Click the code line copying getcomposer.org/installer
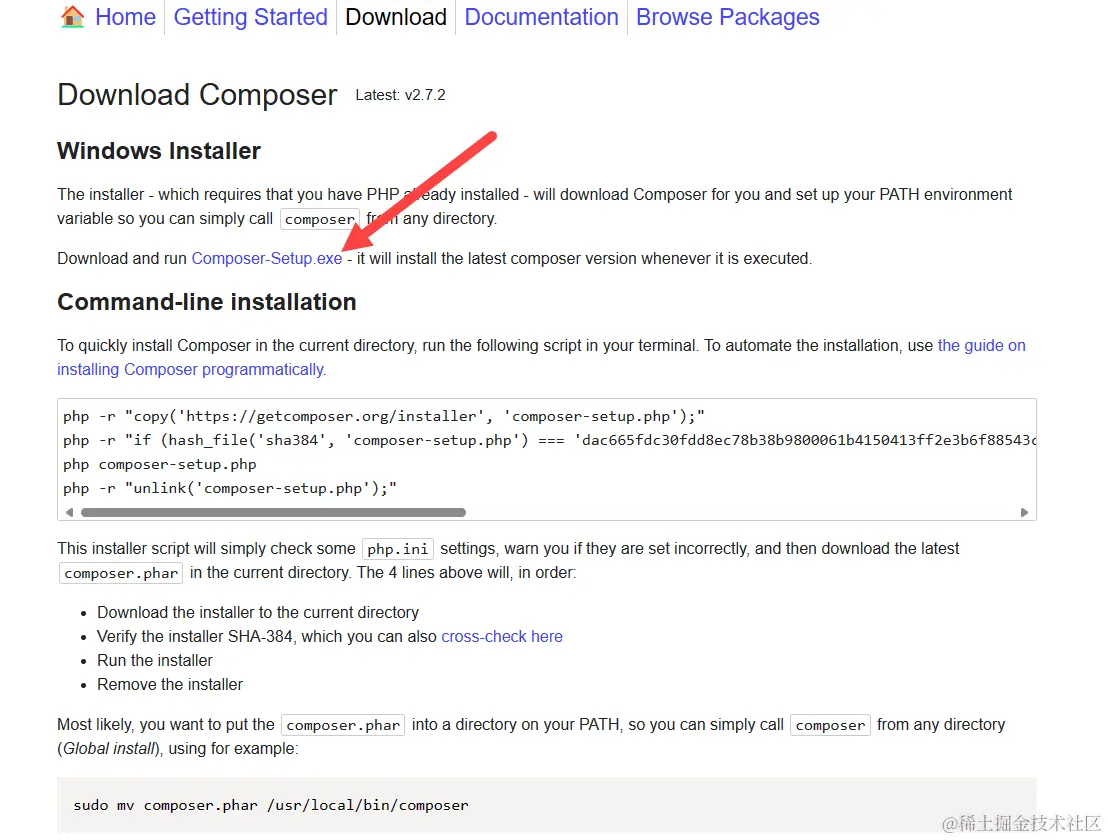 [384, 416]
